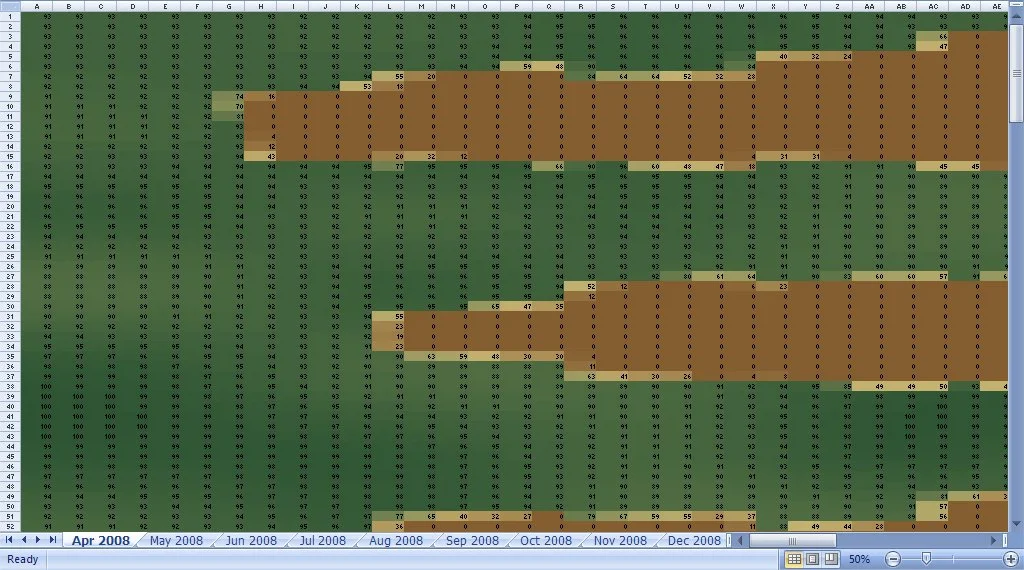1024x570 pixels.
Task: Select row 16 header
Action: click(x=10, y=166)
